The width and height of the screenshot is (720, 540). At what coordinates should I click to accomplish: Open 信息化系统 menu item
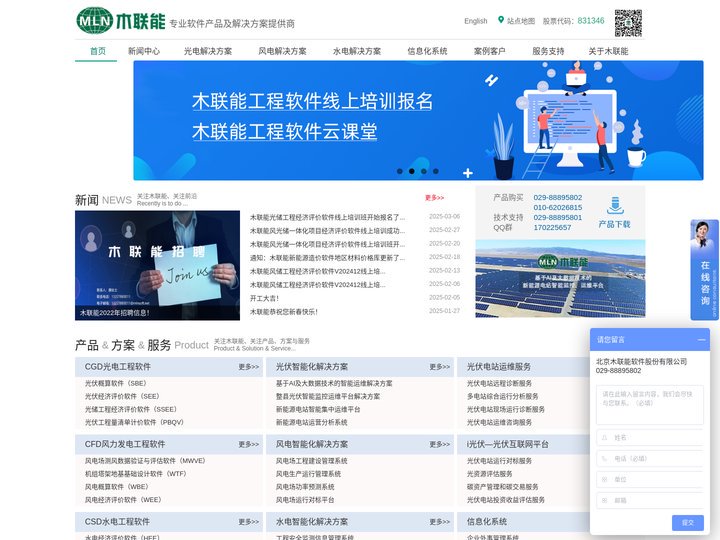pyautogui.click(x=427, y=51)
